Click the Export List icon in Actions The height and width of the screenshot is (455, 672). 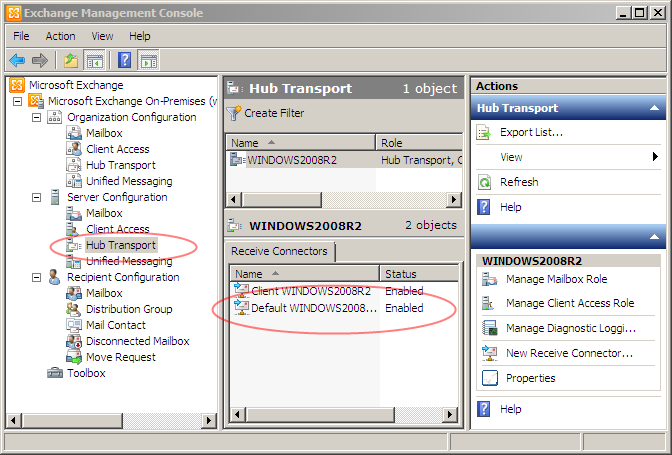[485, 132]
